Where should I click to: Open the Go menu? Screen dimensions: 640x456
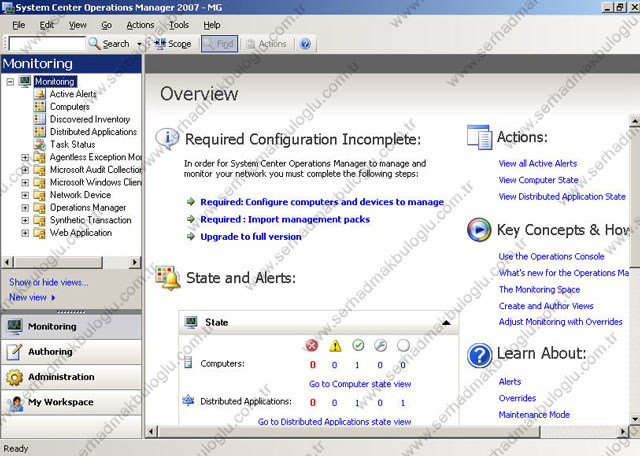coord(106,25)
